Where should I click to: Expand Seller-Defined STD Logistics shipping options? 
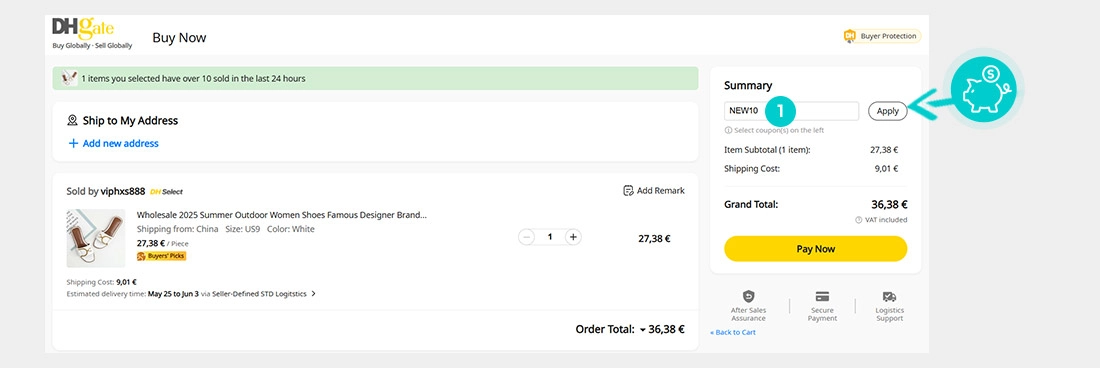(x=314, y=294)
